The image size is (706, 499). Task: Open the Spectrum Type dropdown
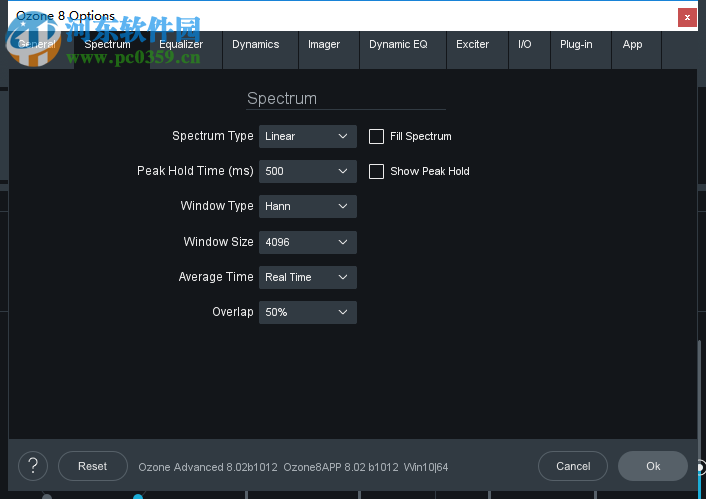[x=308, y=136]
